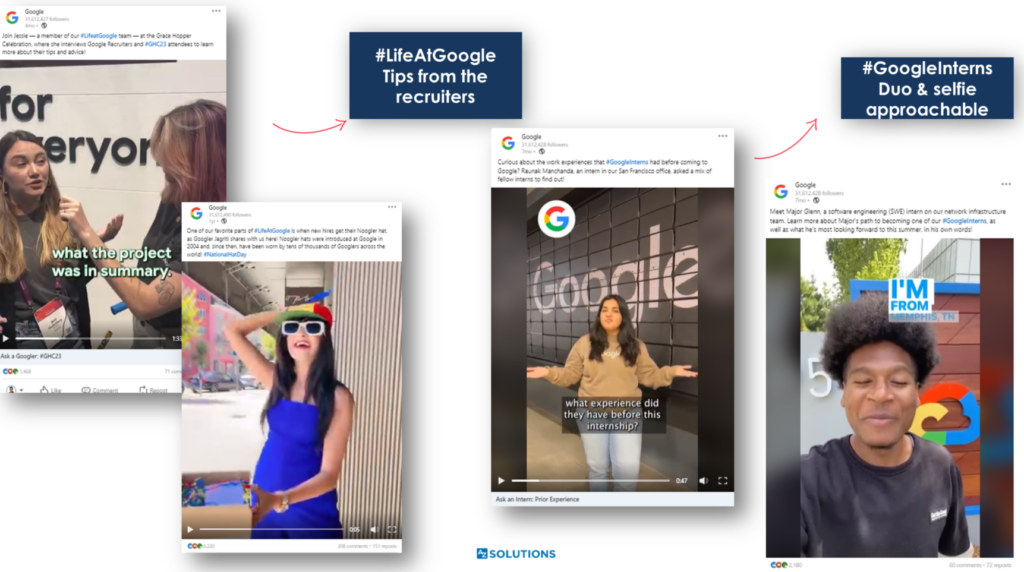Click #GoogleInterns hashtag in Raunak Manchanda post

point(627,162)
